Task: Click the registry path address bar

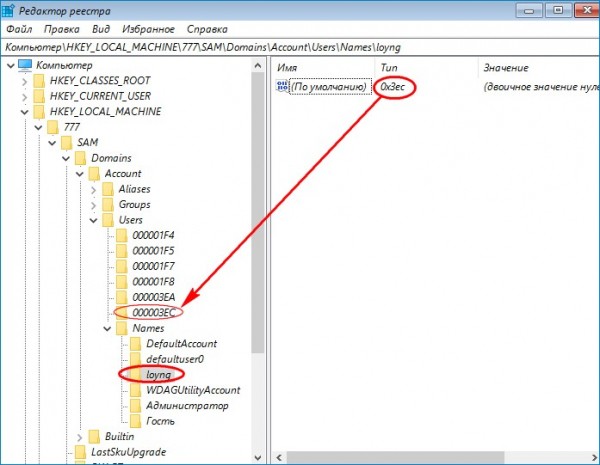Action: coord(300,47)
